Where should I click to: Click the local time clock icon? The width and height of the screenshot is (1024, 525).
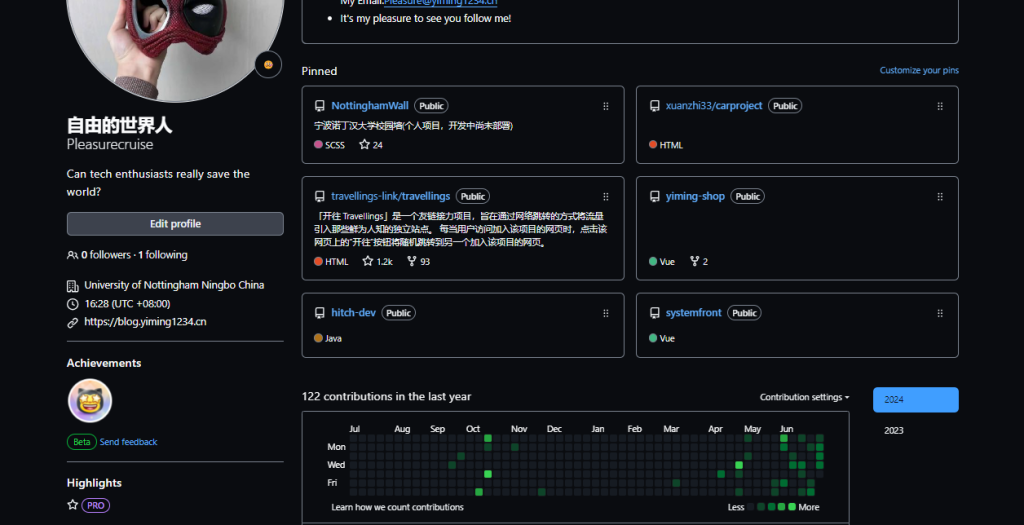pyautogui.click(x=72, y=304)
